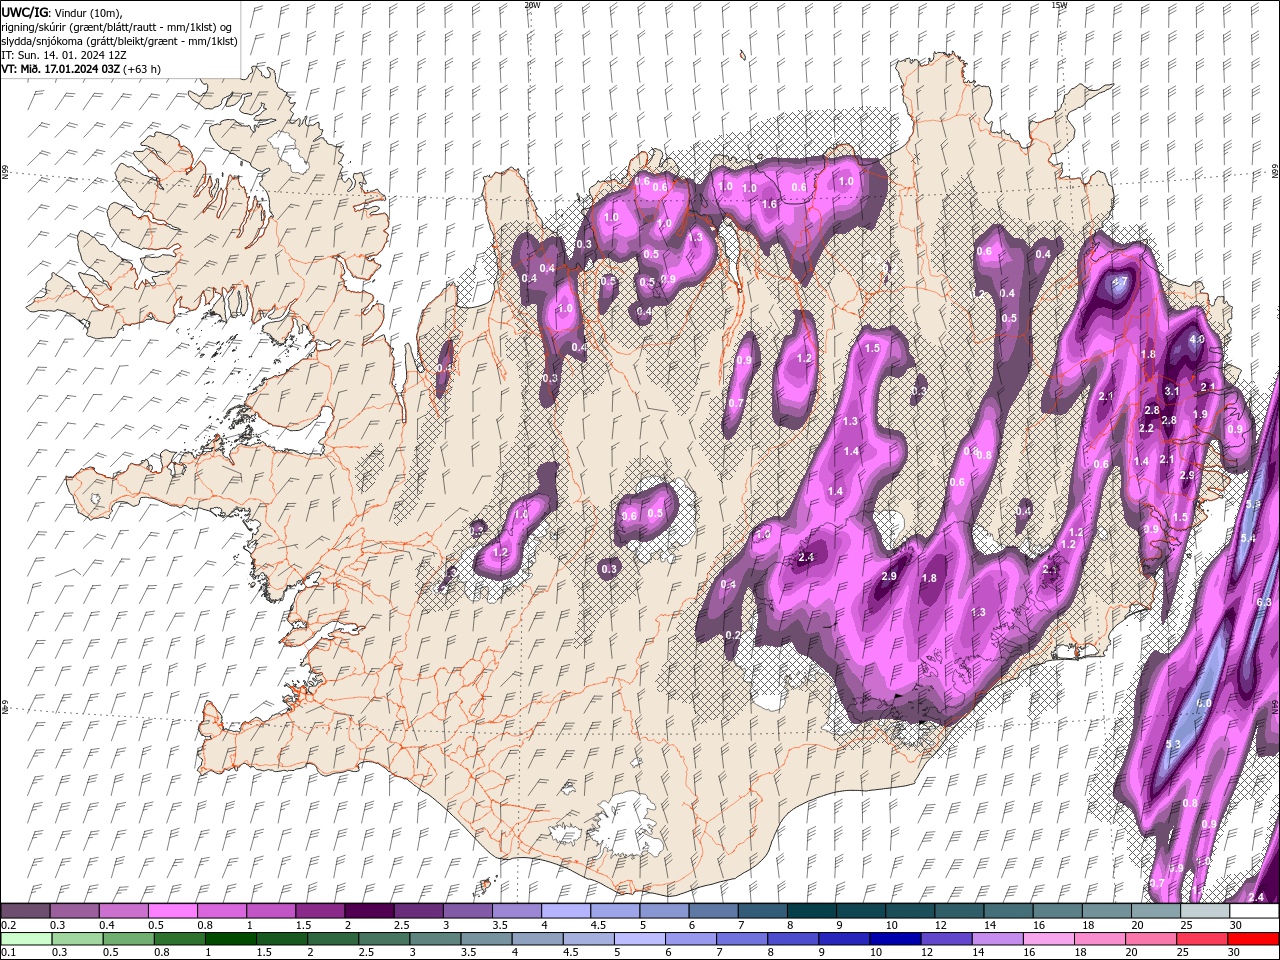Click the 6.0 value in the offshore band
The width and height of the screenshot is (1280, 960).
point(1204,703)
